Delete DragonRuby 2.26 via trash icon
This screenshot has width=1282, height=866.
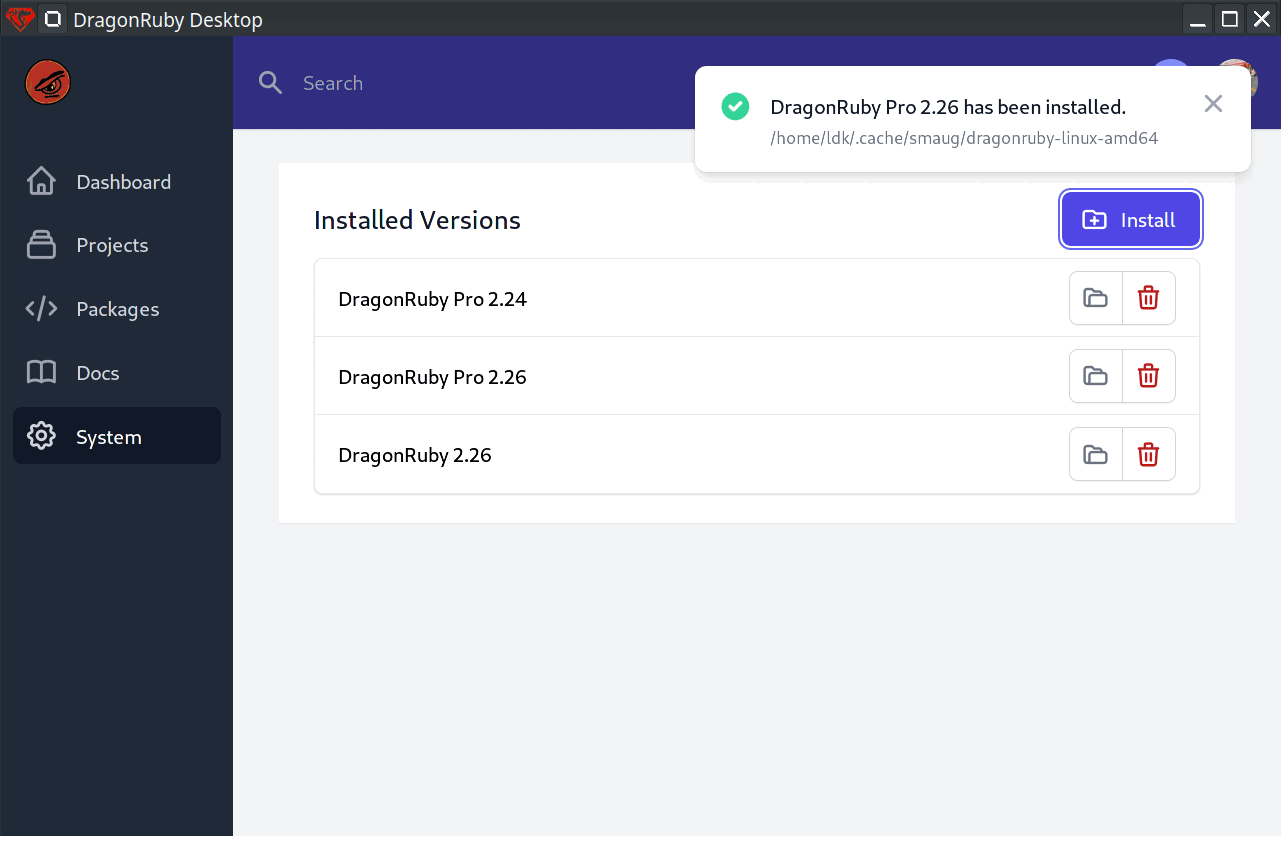click(x=1148, y=453)
